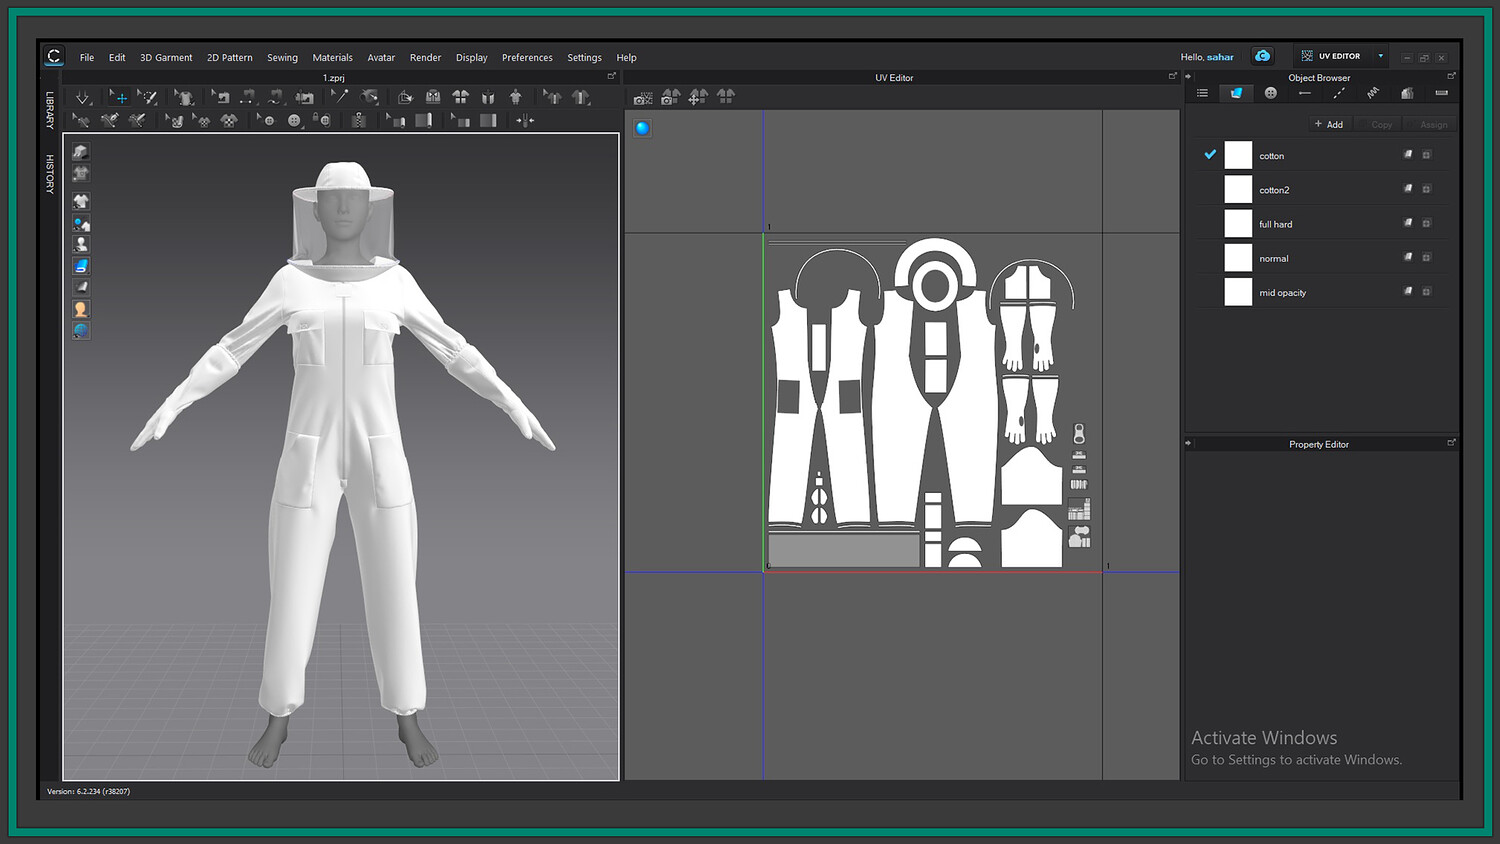This screenshot has width=1500, height=844.
Task: Click the Simulate arrow tool in toolbar
Action: pyautogui.click(x=83, y=97)
